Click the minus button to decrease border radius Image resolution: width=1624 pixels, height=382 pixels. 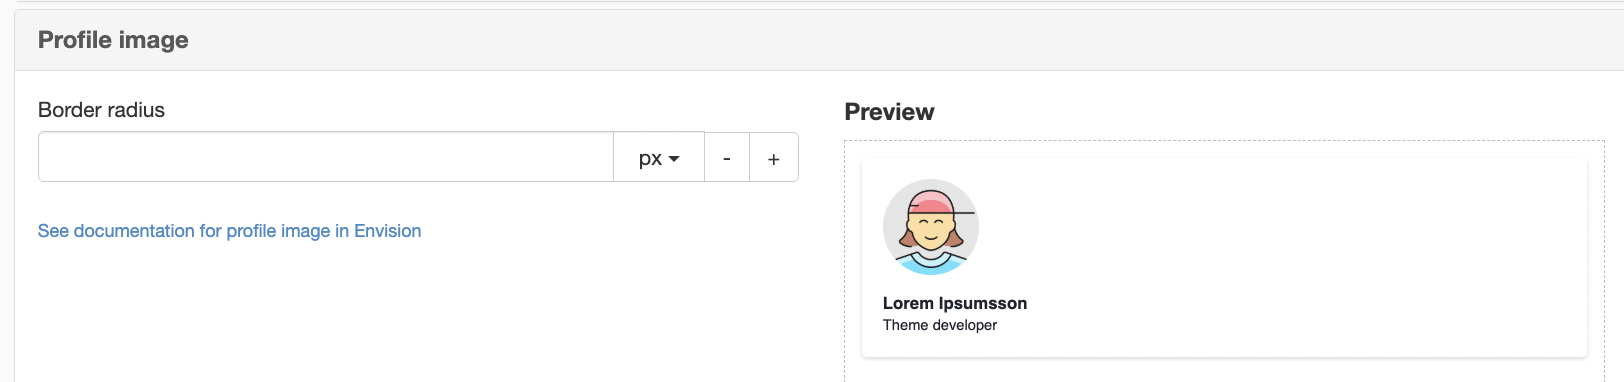[727, 158]
